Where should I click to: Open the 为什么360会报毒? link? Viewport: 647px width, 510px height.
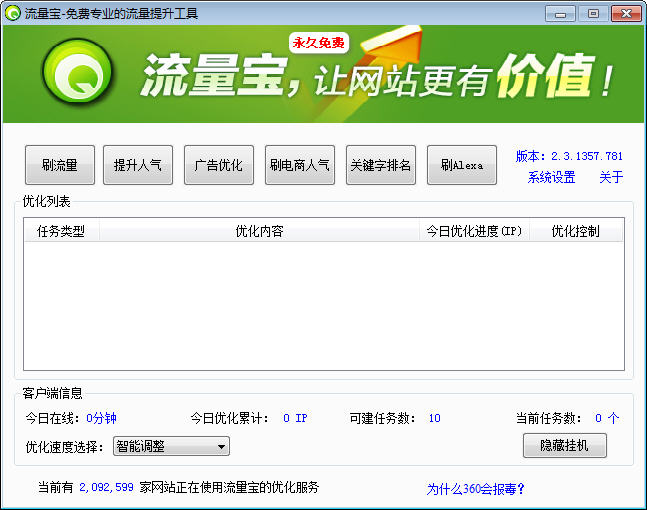[x=475, y=489]
